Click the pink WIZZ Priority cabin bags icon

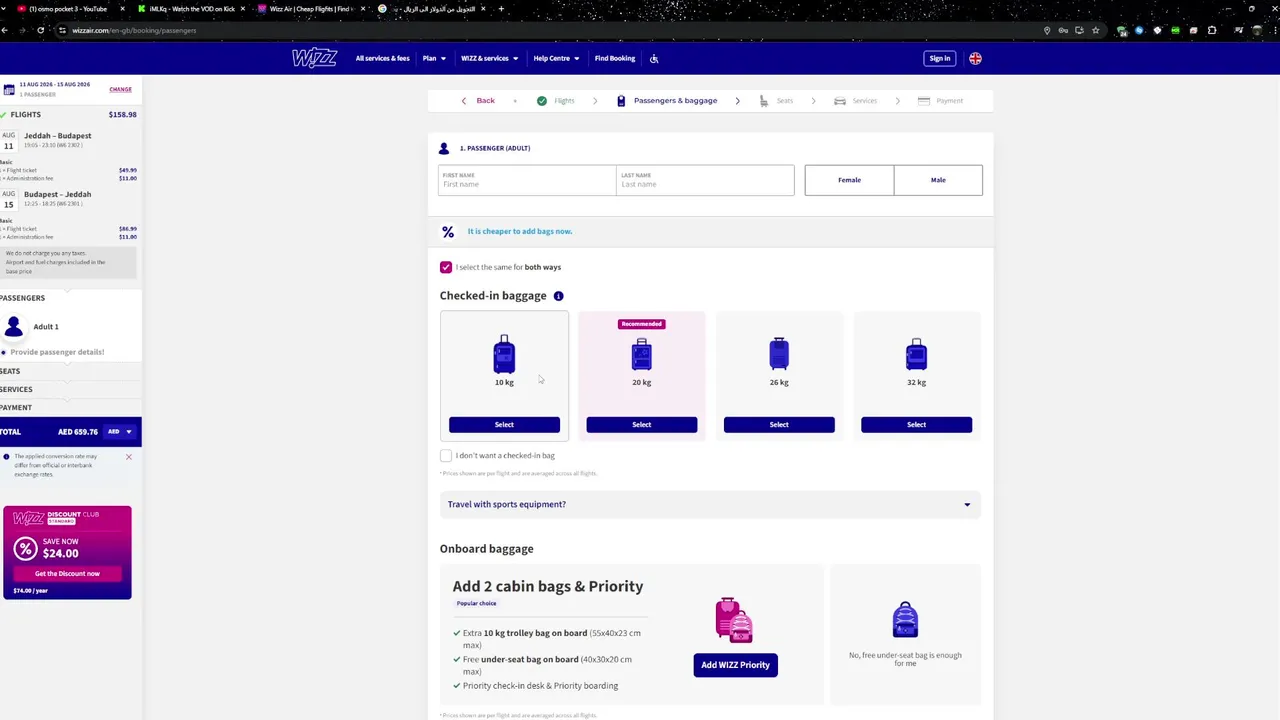pos(734,620)
